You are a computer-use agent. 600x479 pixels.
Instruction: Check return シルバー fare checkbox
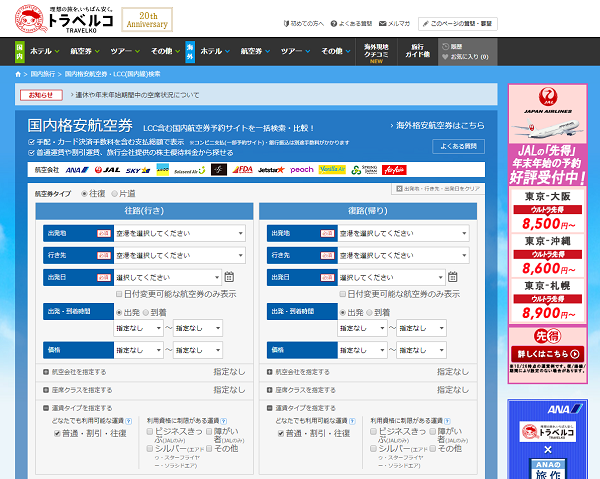tap(373, 448)
